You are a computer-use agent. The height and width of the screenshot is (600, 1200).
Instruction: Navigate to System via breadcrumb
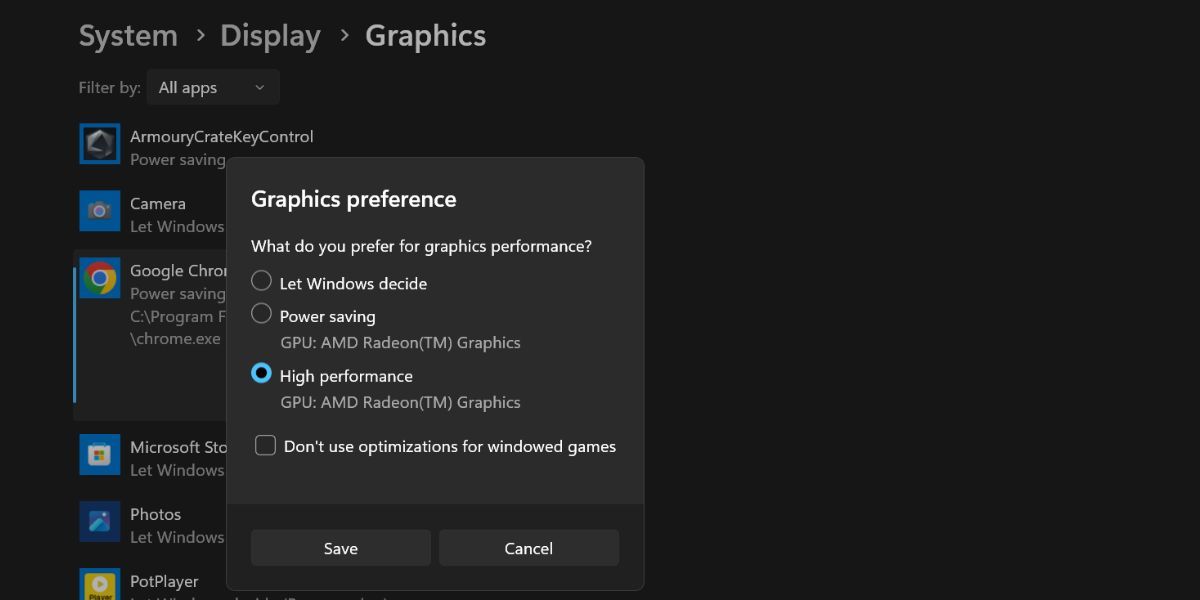pyautogui.click(x=127, y=35)
